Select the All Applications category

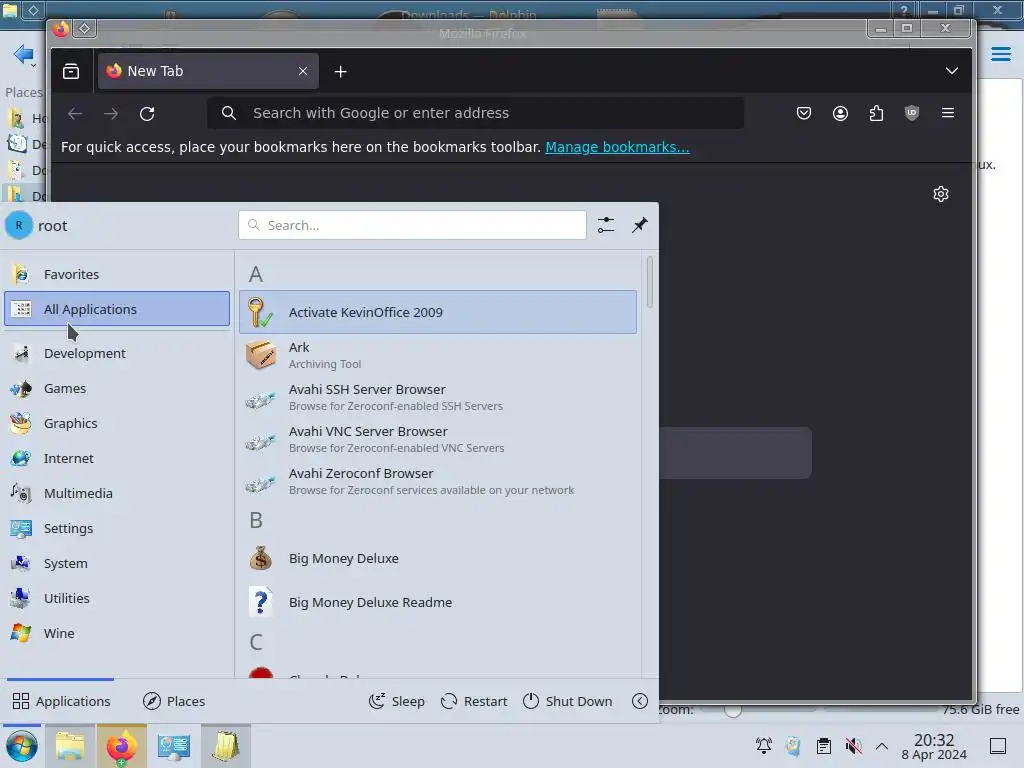point(117,309)
